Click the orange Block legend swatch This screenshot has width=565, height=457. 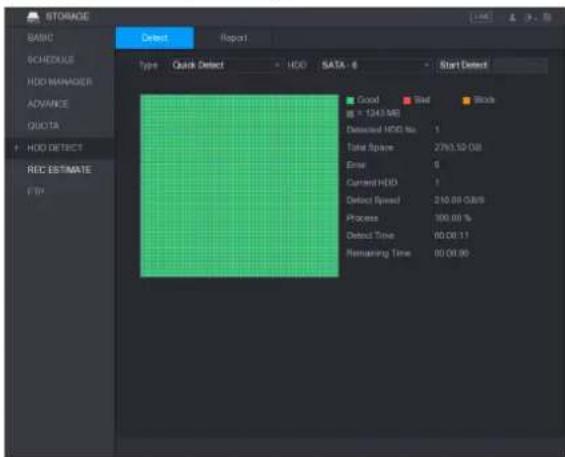[x=466, y=100]
